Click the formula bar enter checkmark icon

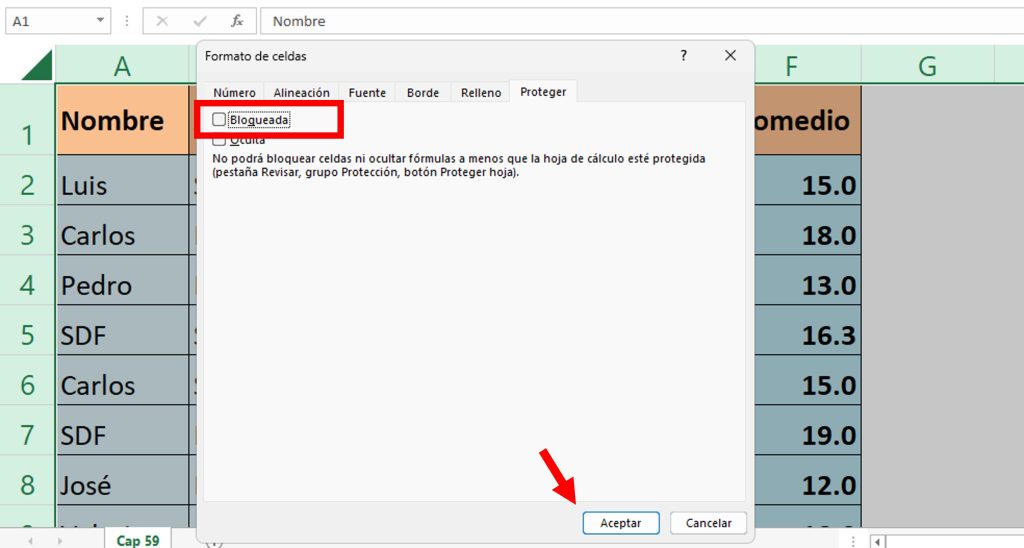tap(199, 21)
